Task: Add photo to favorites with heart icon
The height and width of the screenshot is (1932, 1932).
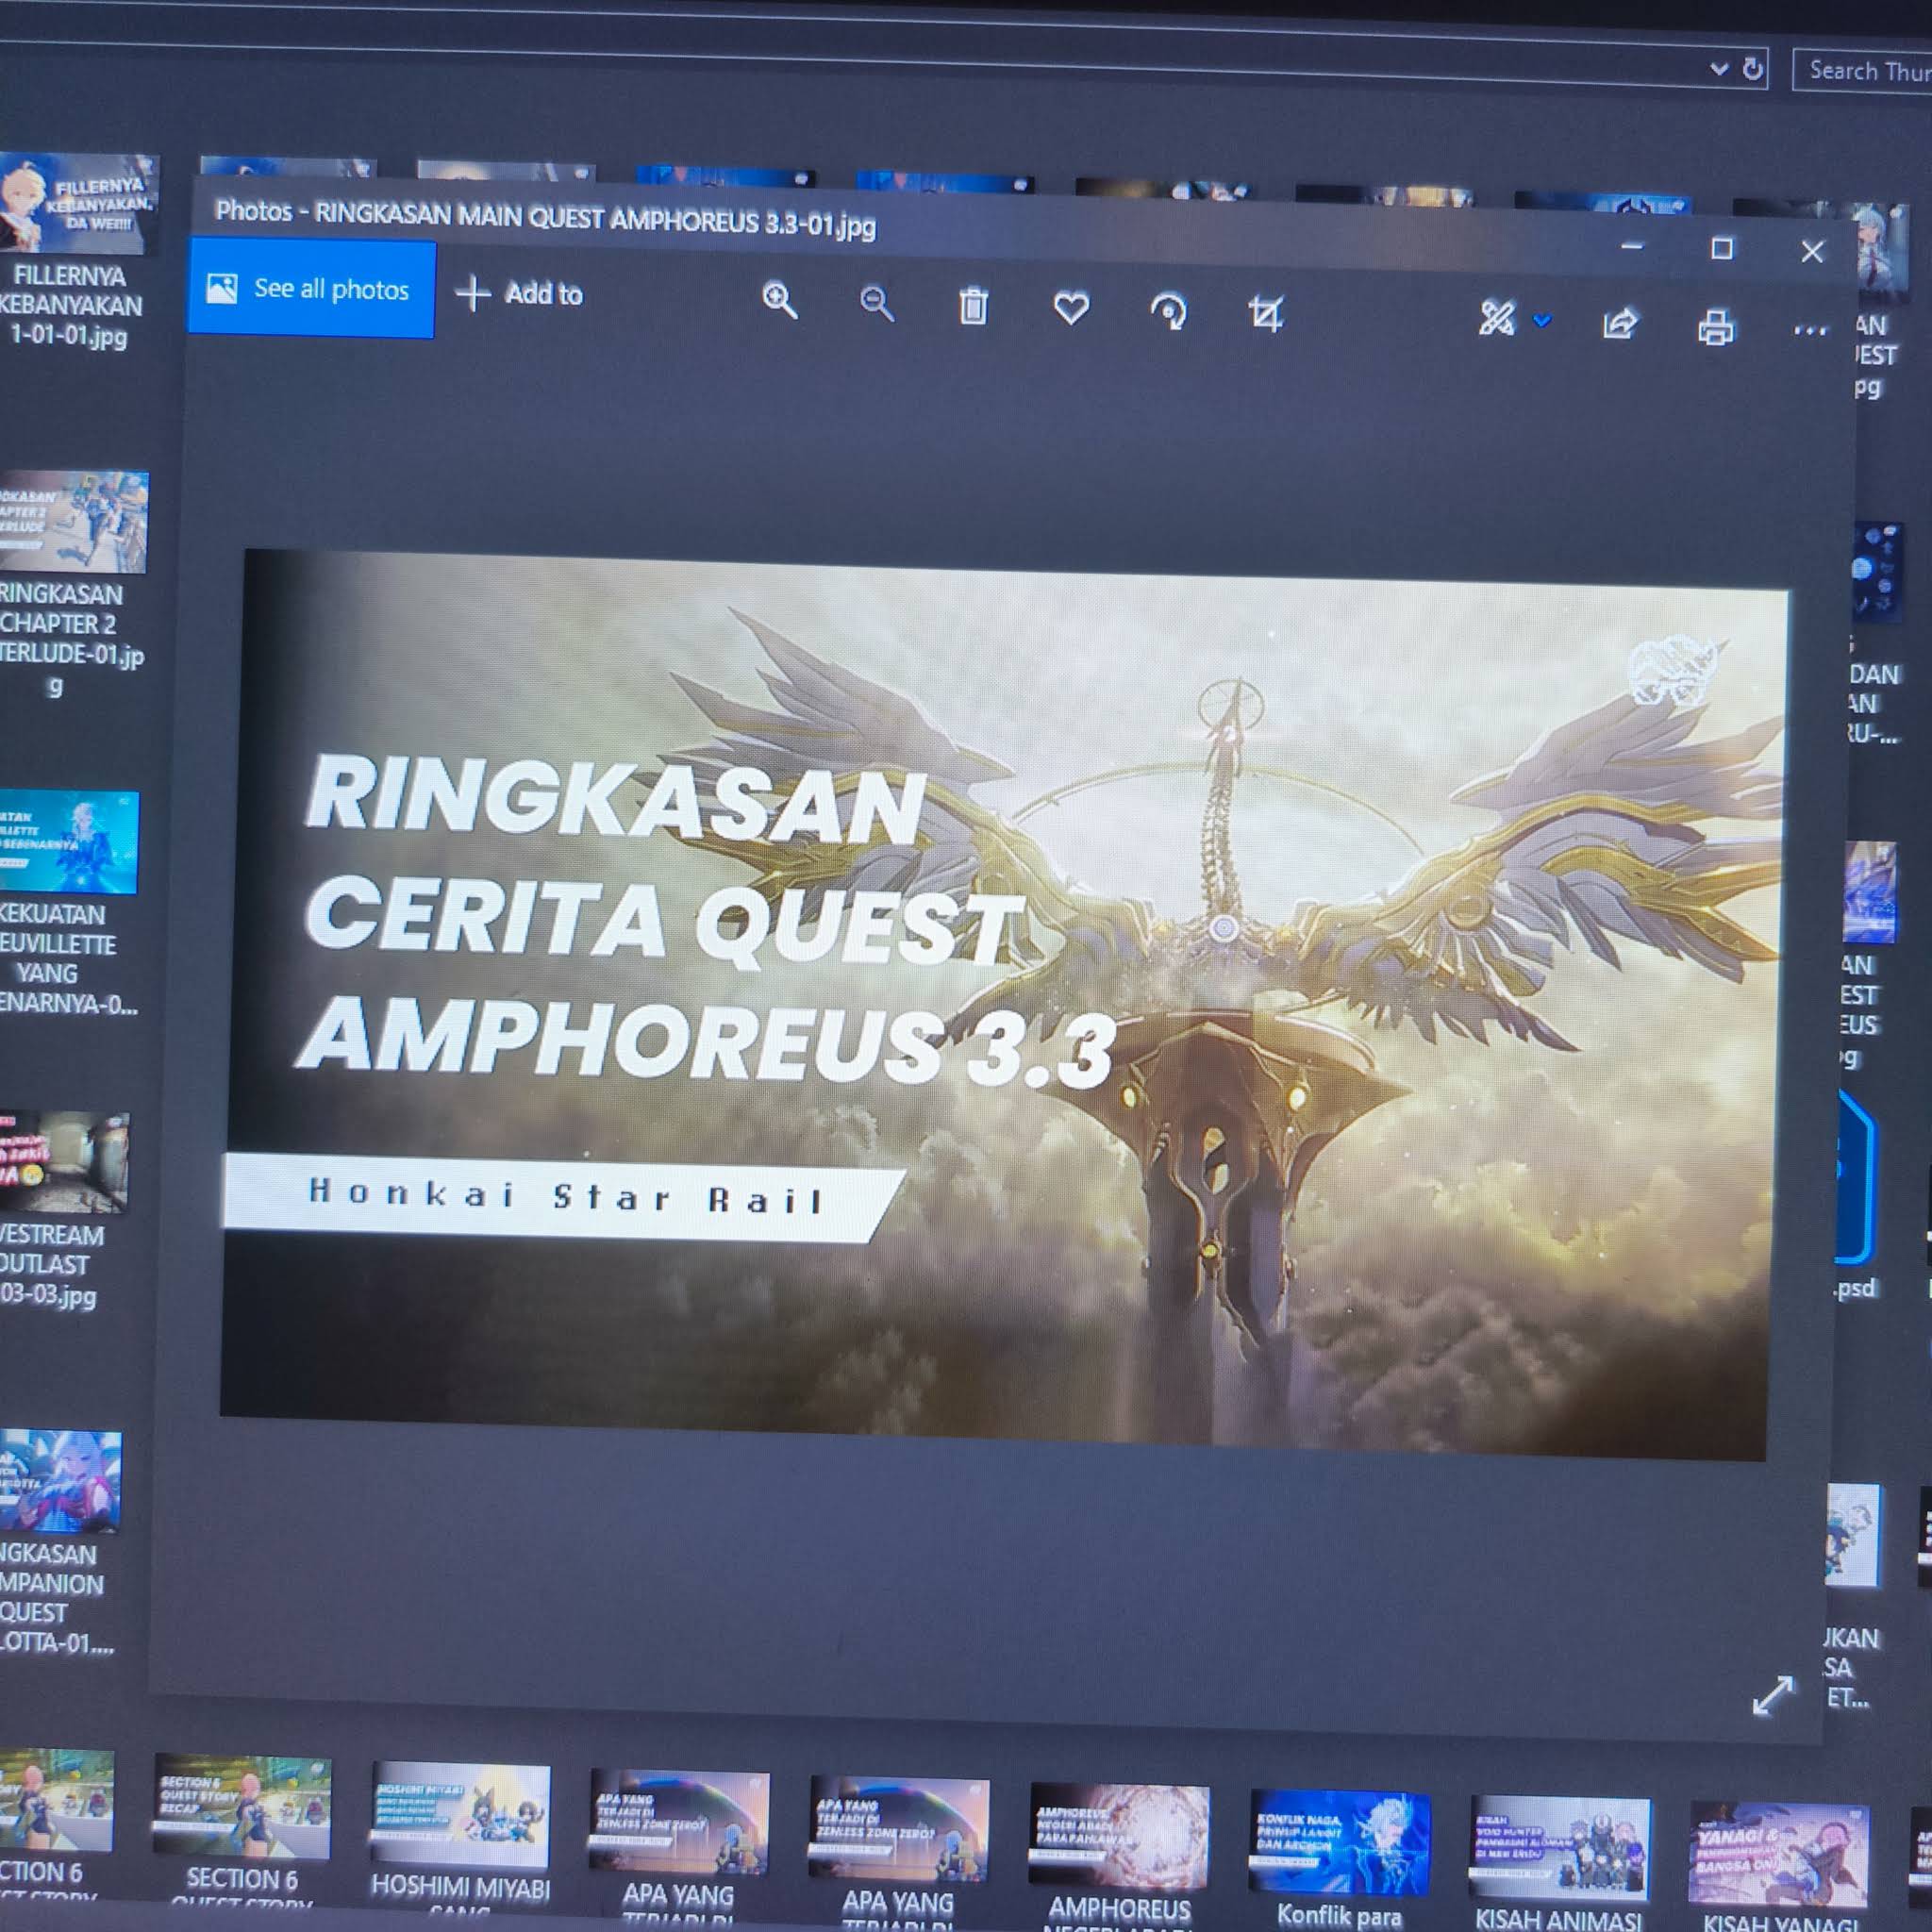Action: click(1071, 308)
